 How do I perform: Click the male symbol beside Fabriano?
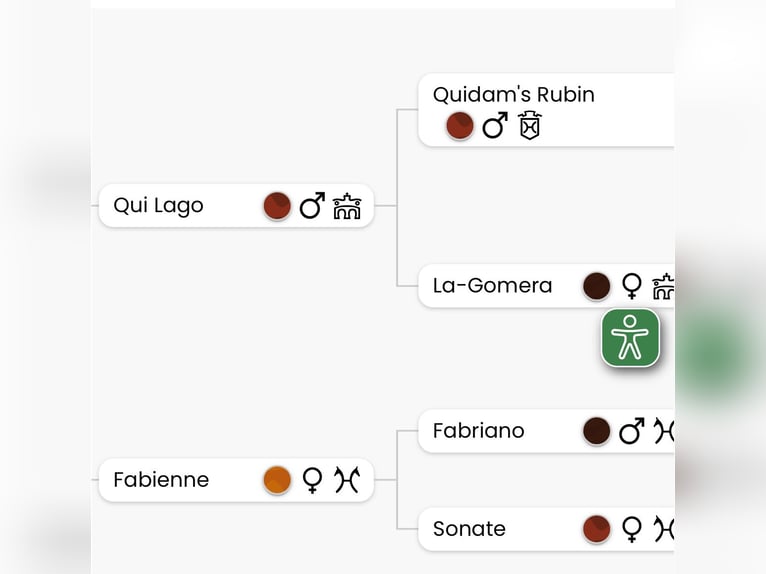click(631, 431)
